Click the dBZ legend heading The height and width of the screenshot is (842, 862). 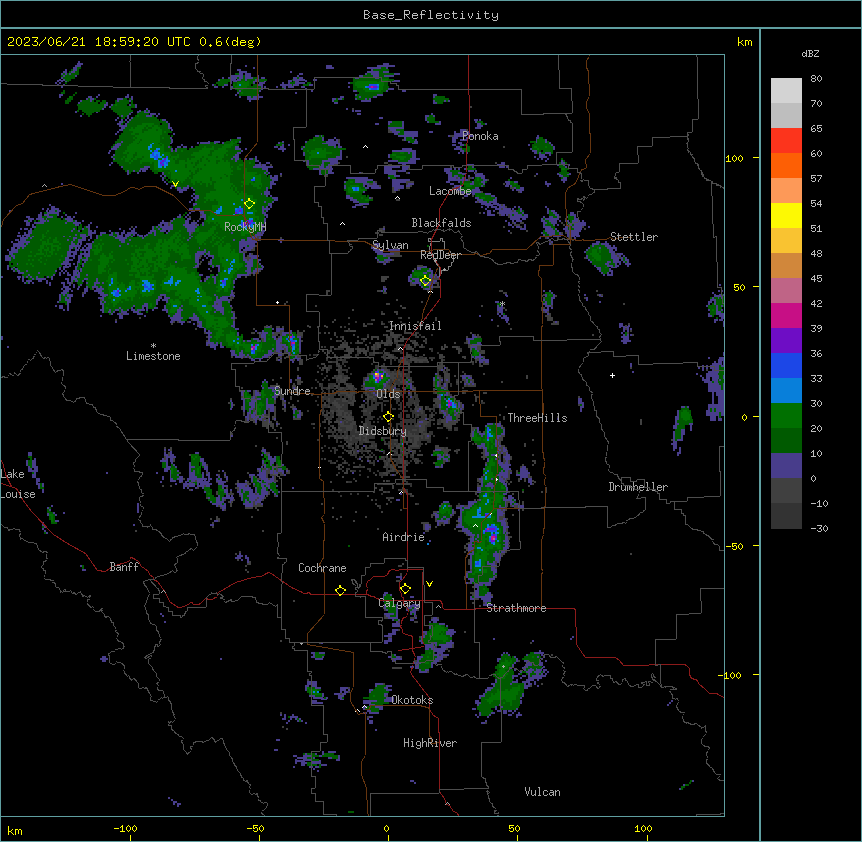[x=810, y=53]
